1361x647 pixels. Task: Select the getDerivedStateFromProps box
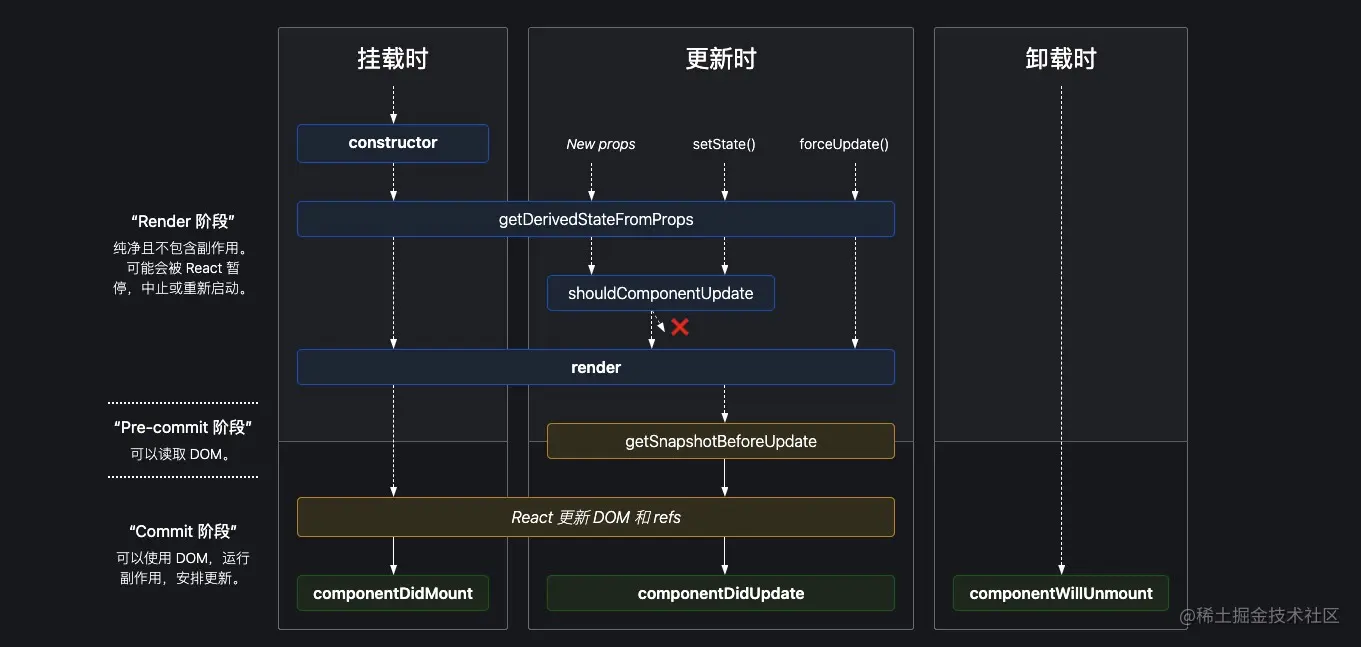(596, 219)
